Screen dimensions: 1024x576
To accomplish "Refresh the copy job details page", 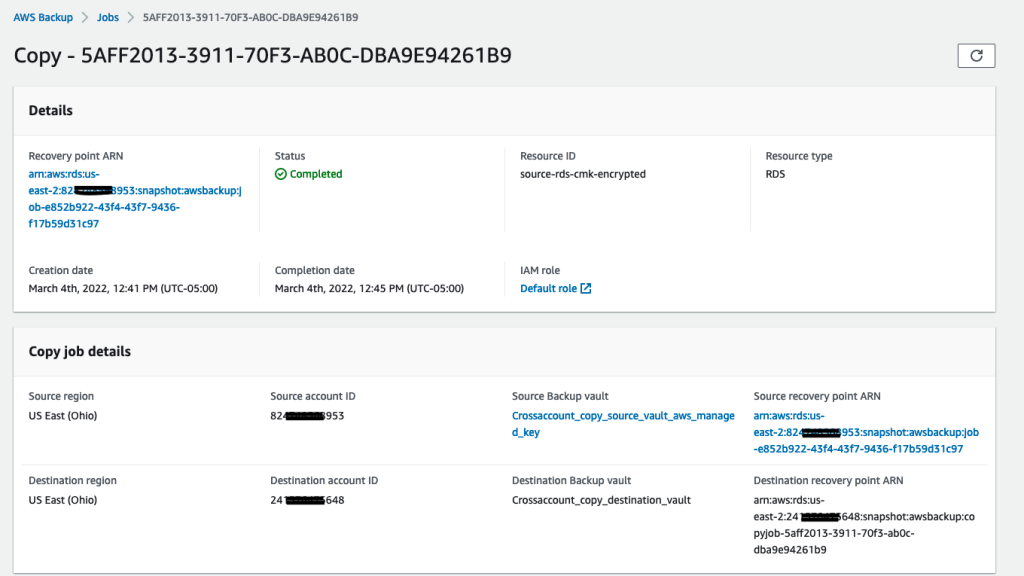I will 975,55.
